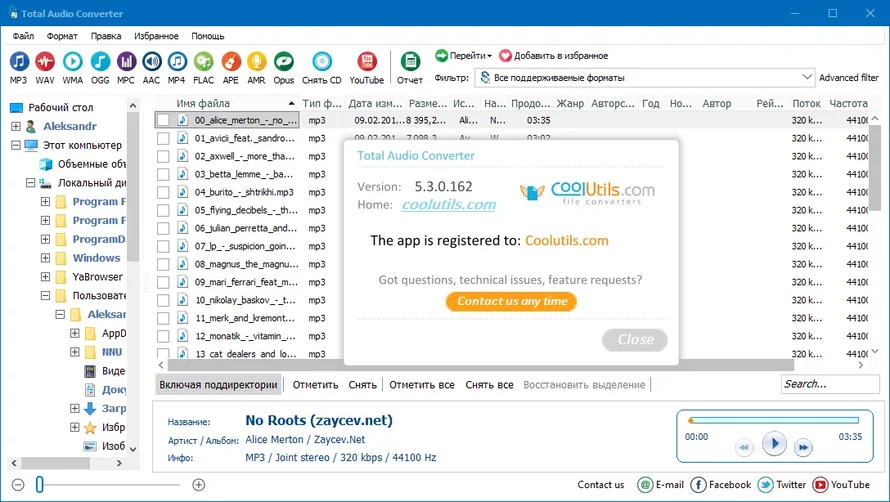Open YouTube icon in footer bar
890x502 pixels.
tap(820, 484)
